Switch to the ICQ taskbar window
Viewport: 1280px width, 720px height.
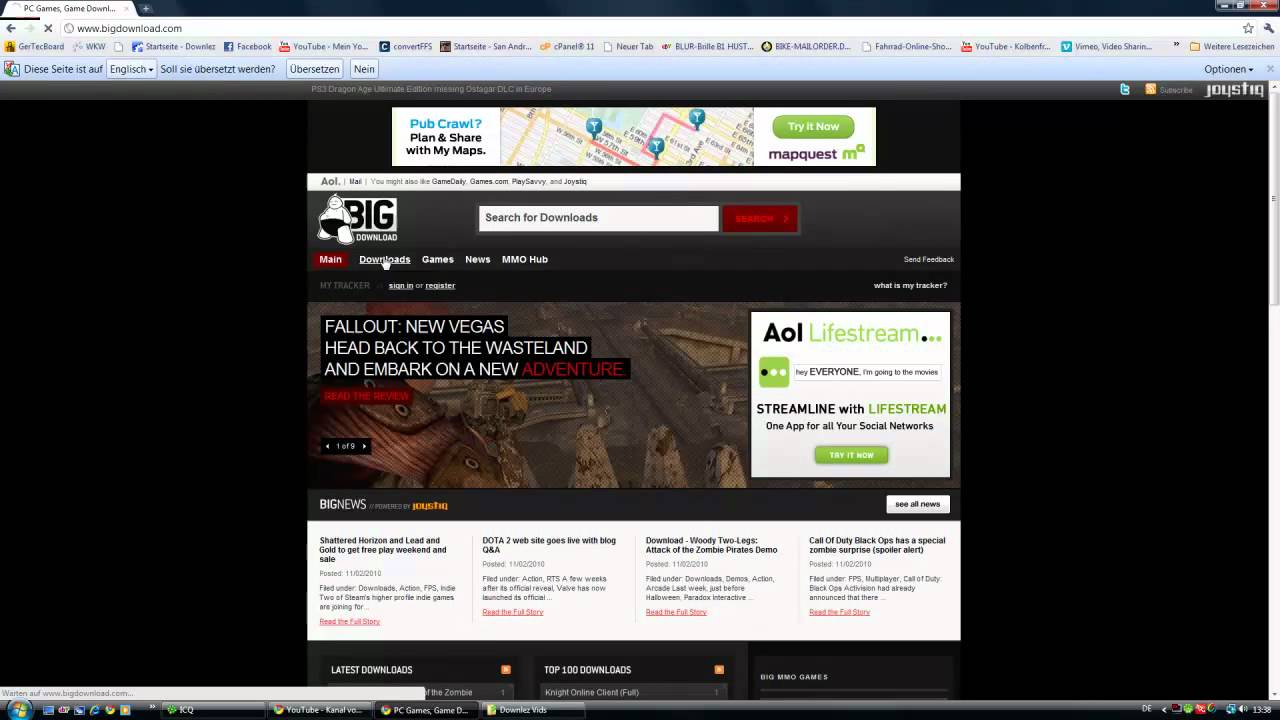(x=215, y=710)
